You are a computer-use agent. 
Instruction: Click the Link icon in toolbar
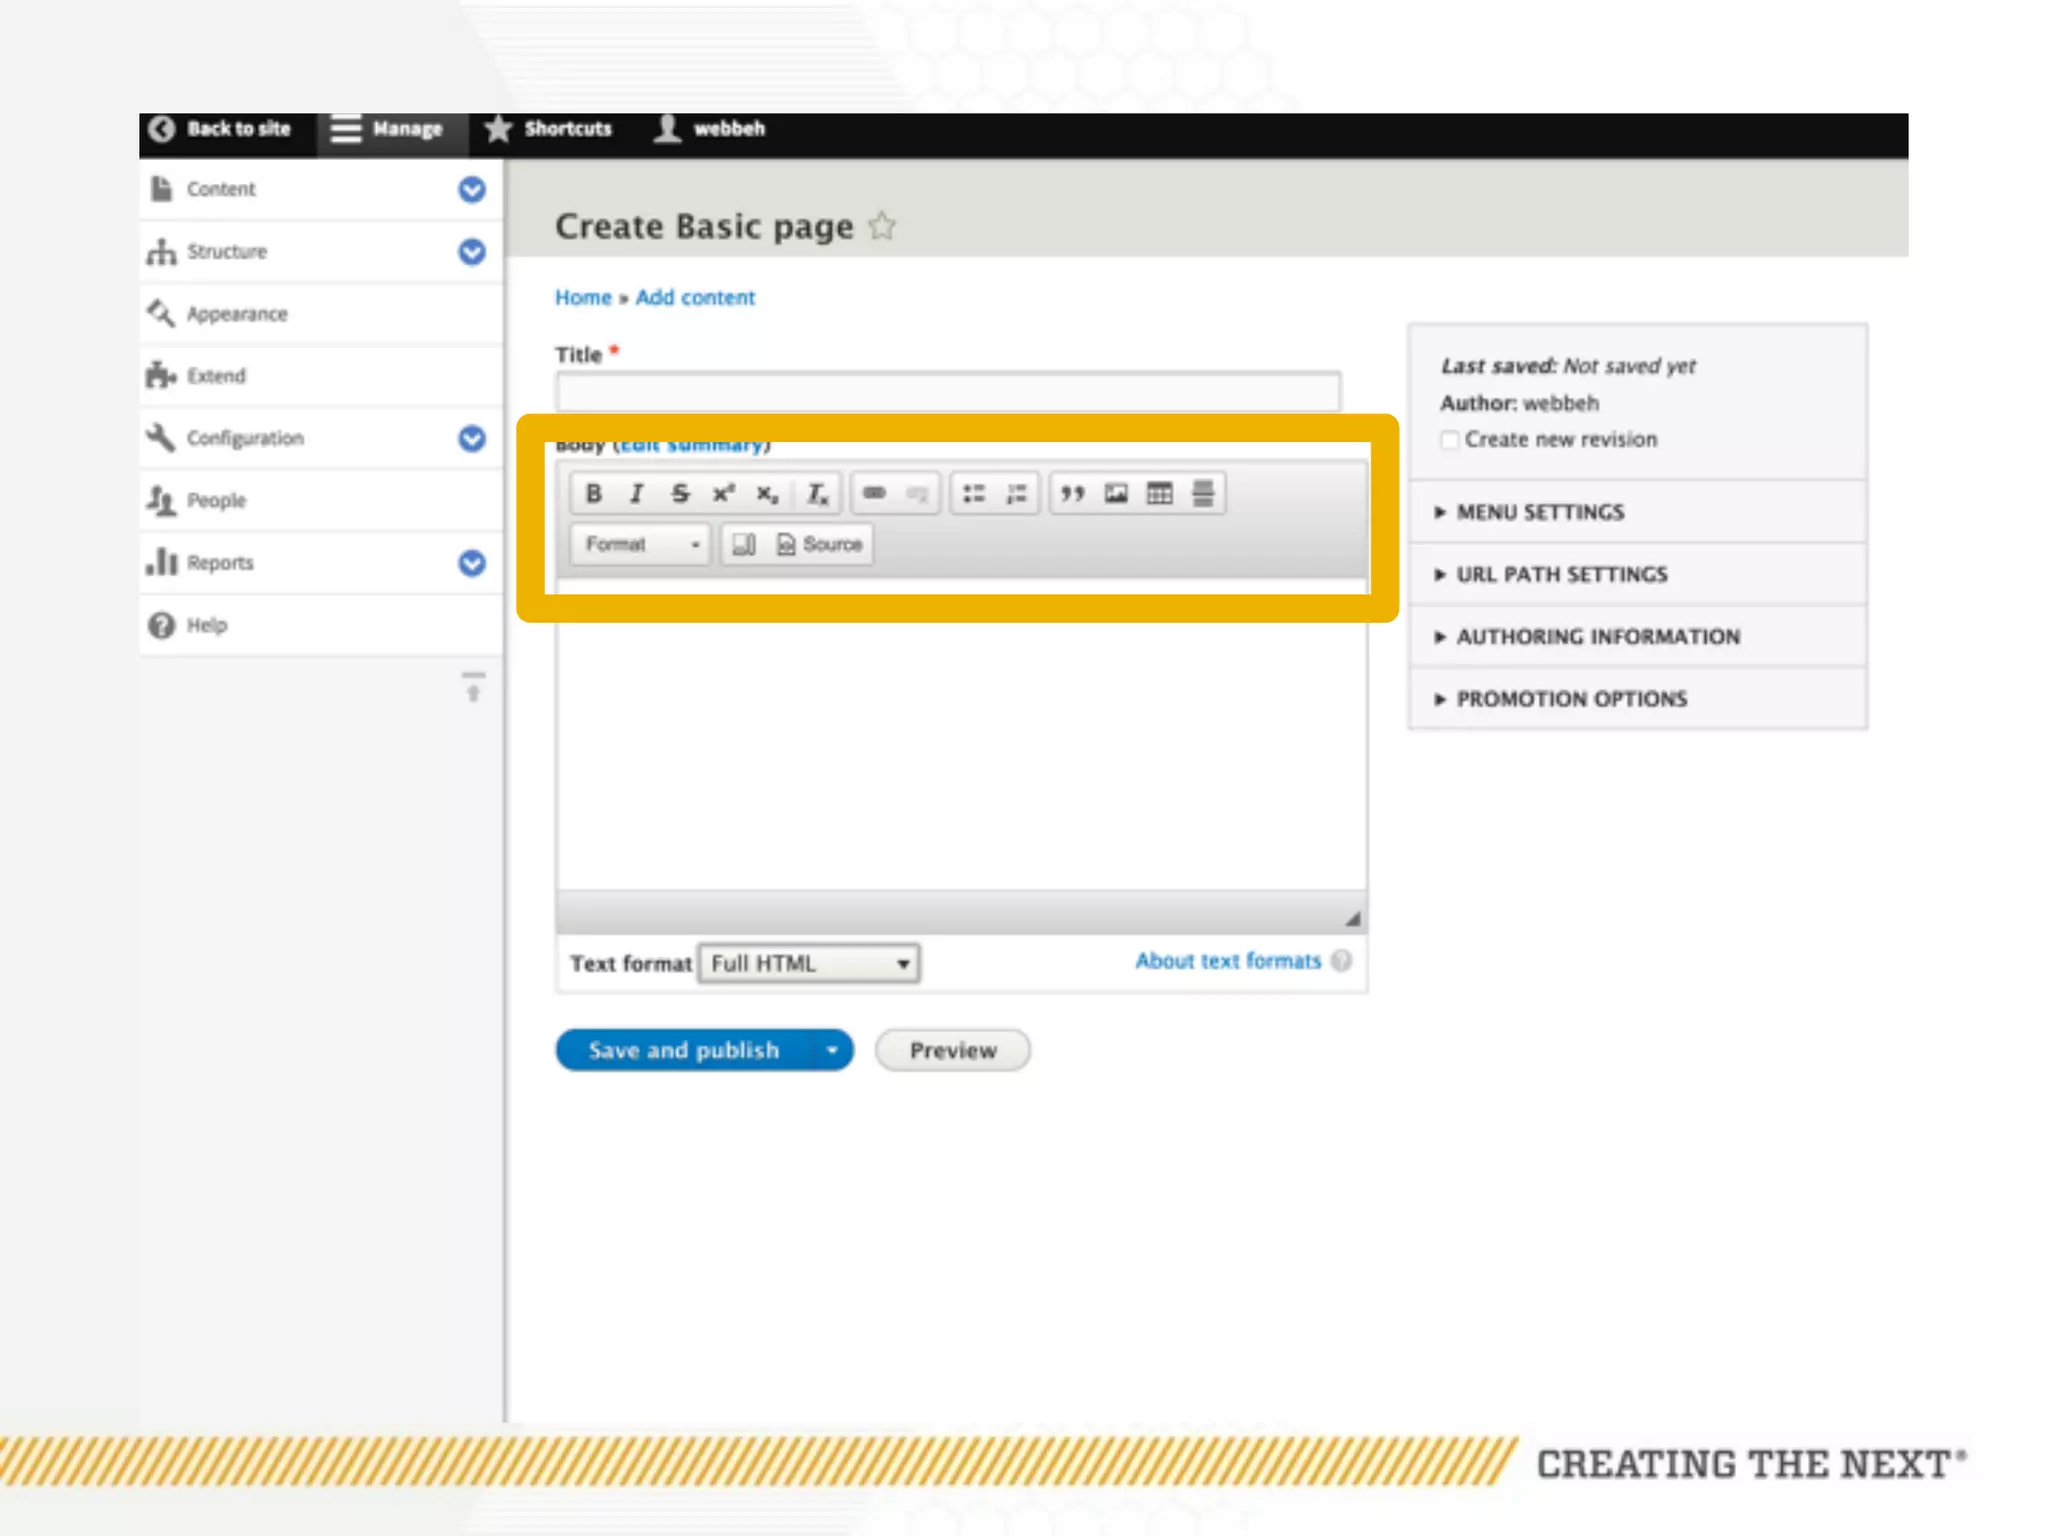tap(874, 493)
